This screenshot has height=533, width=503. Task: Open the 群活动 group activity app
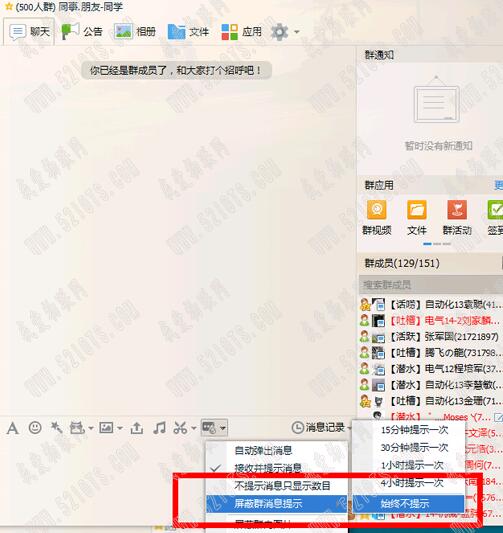pos(457,218)
